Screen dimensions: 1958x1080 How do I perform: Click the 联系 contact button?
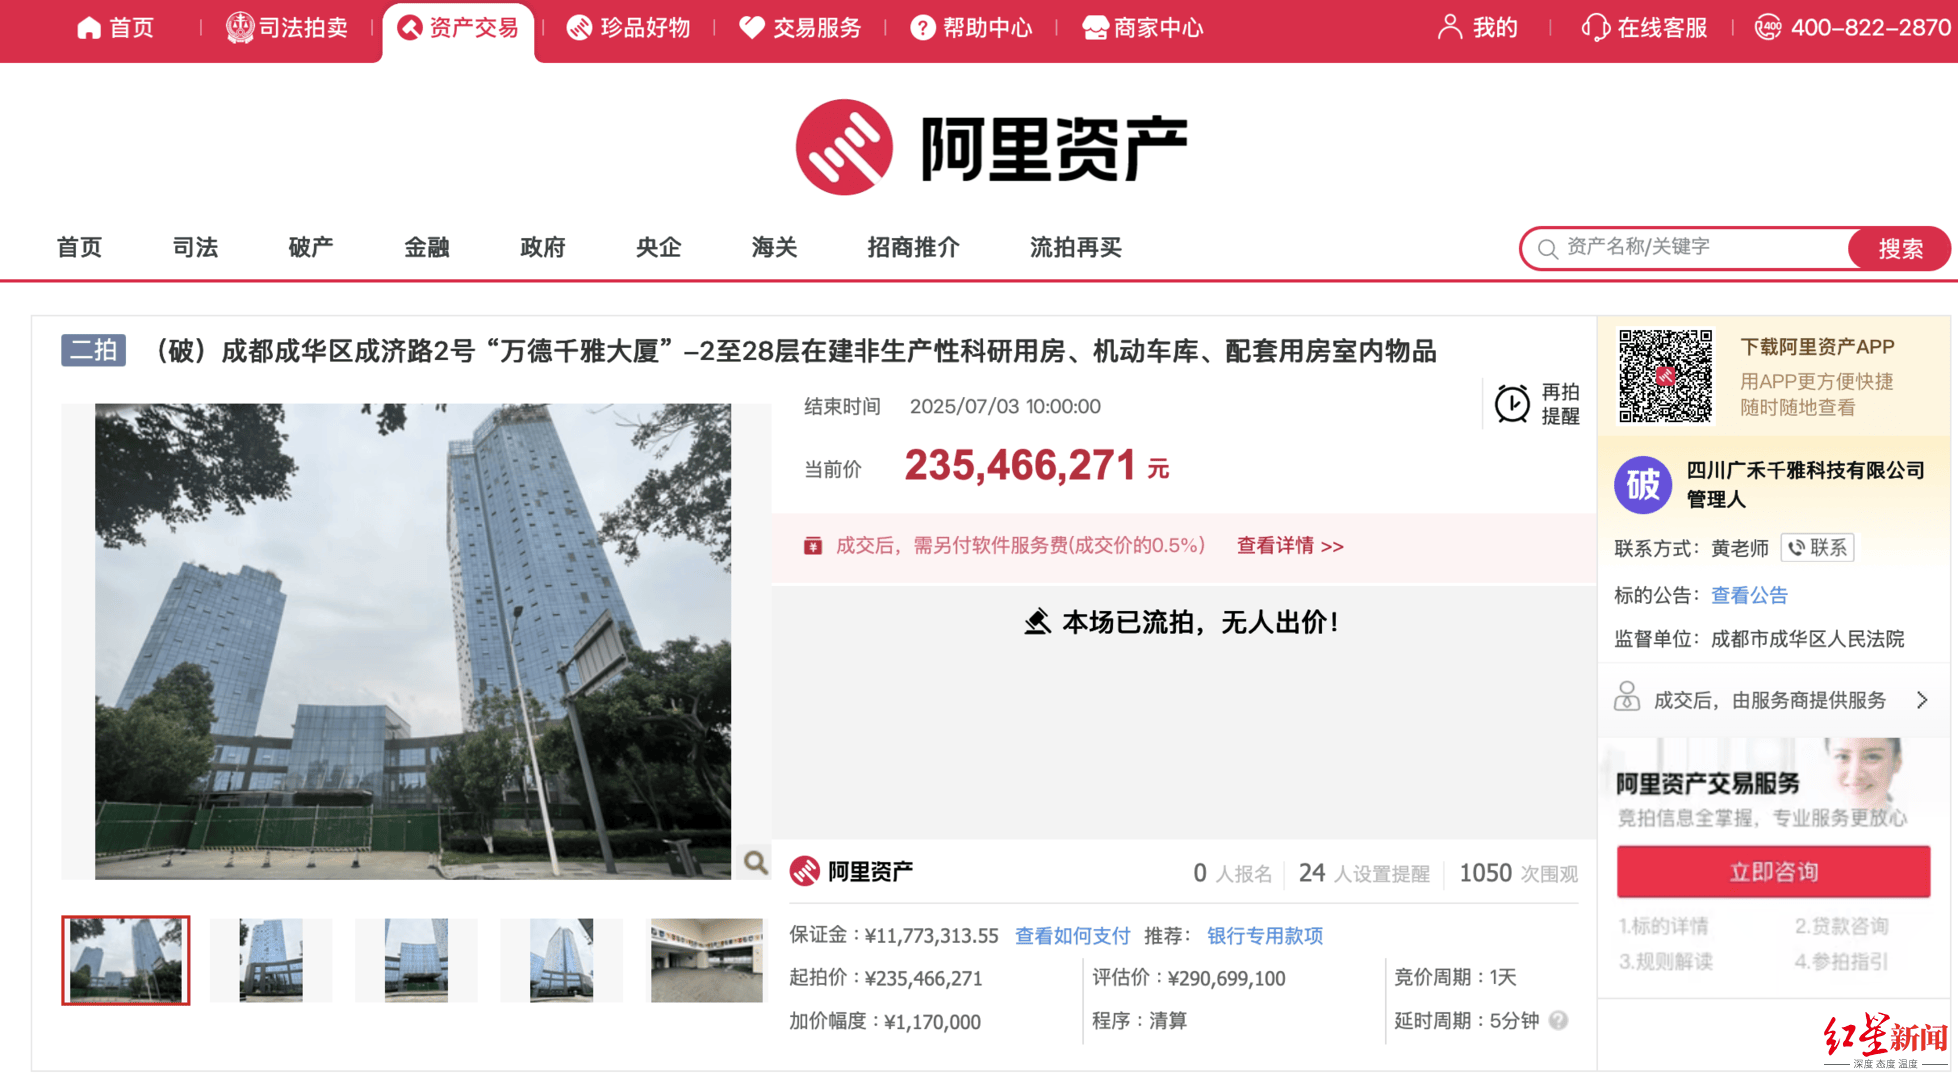pos(1818,548)
